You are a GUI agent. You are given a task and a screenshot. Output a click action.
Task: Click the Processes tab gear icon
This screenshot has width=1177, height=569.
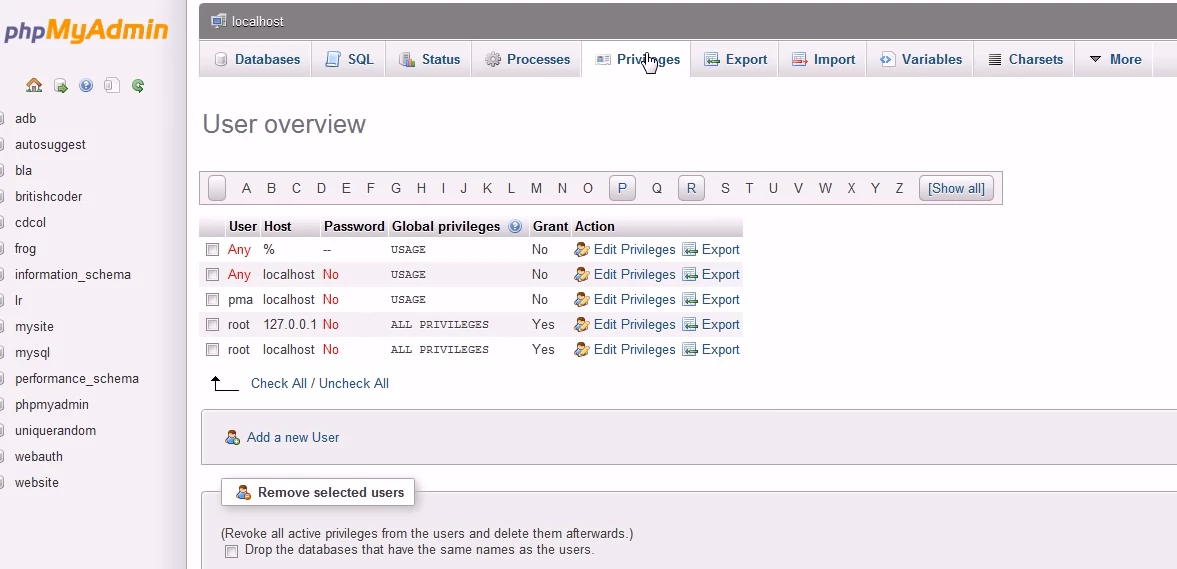(492, 59)
